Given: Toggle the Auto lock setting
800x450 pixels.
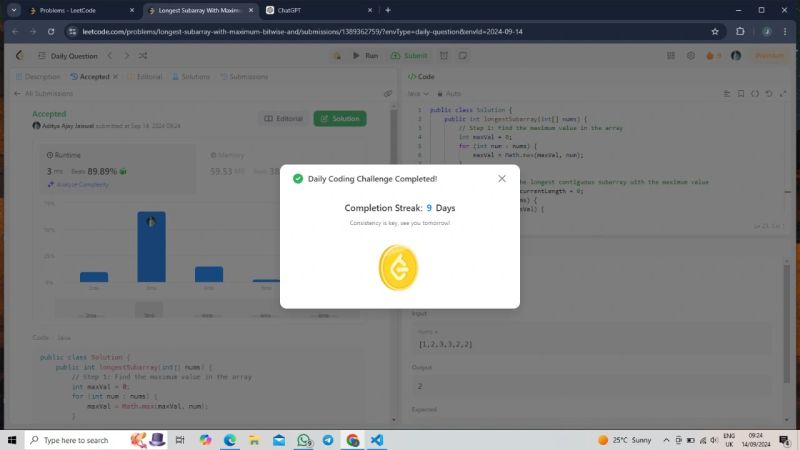Looking at the screenshot, I should tap(449, 93).
